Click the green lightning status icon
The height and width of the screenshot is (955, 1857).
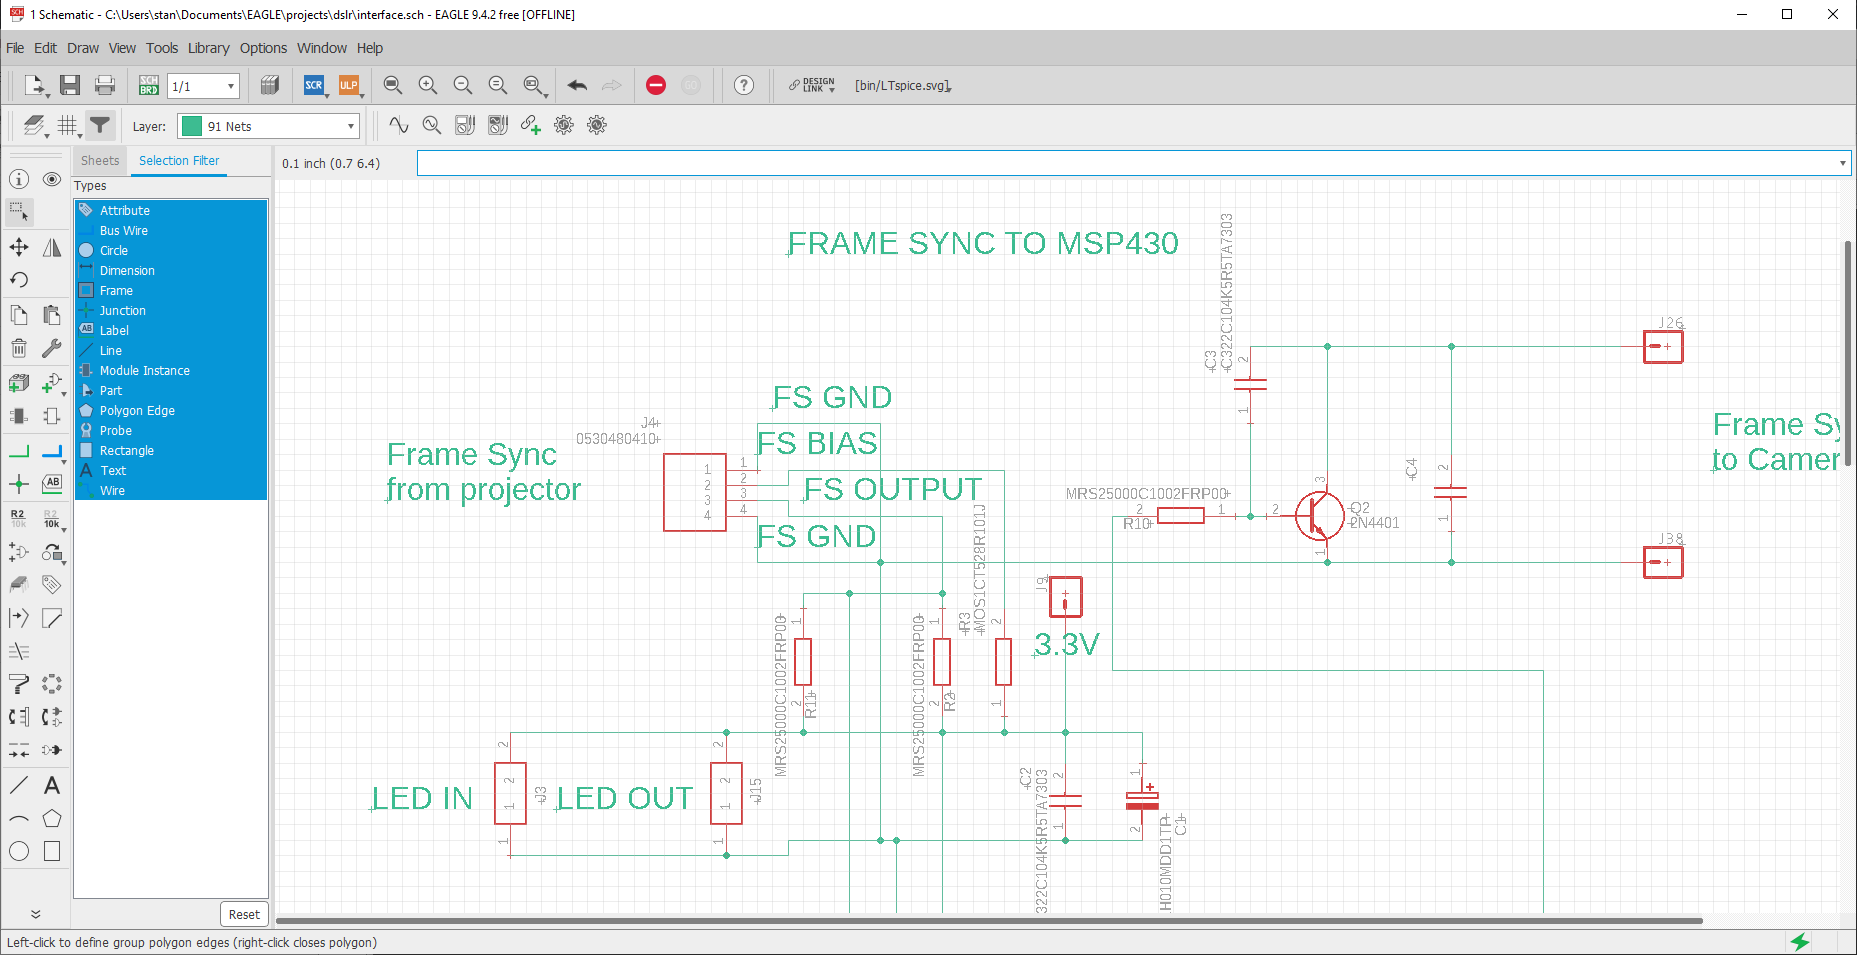coord(1800,942)
